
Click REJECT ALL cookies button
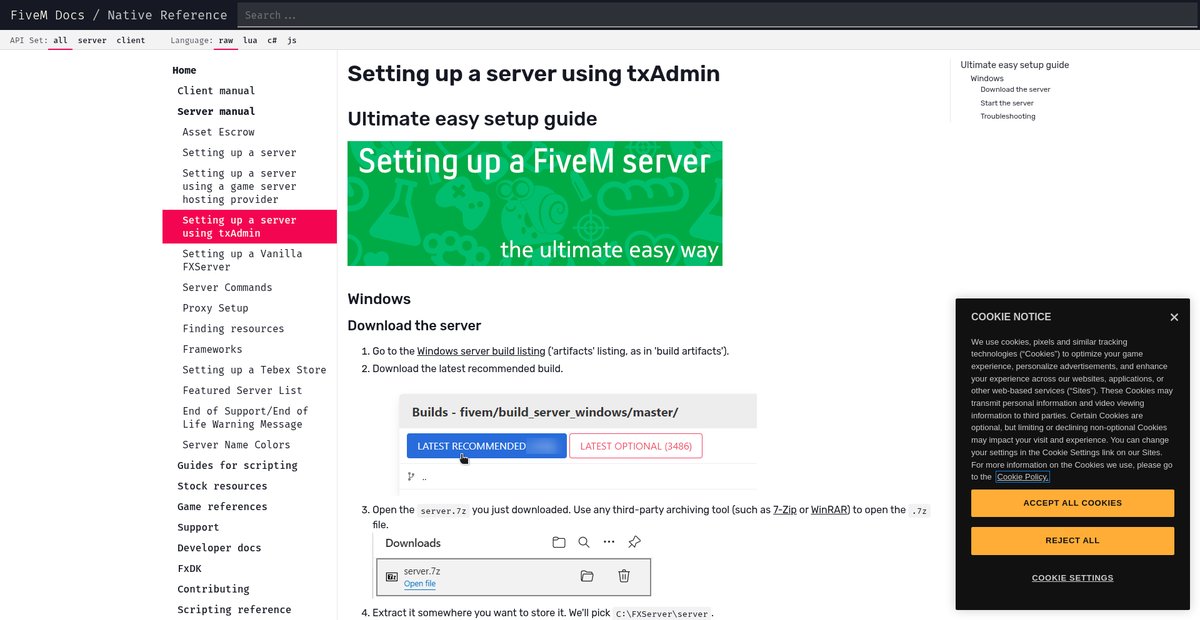click(x=1072, y=541)
